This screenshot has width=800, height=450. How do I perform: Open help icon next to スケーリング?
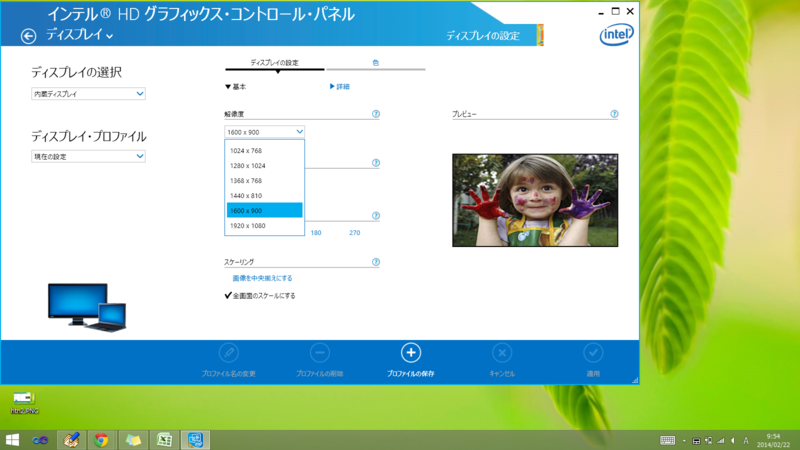point(376,262)
